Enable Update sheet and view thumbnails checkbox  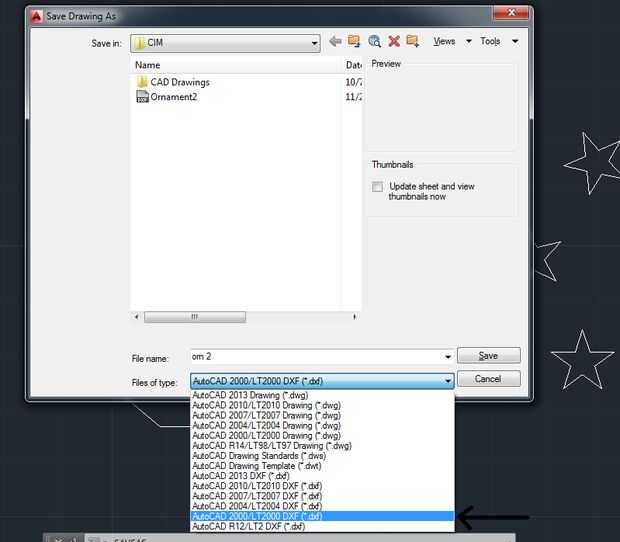tap(377, 187)
